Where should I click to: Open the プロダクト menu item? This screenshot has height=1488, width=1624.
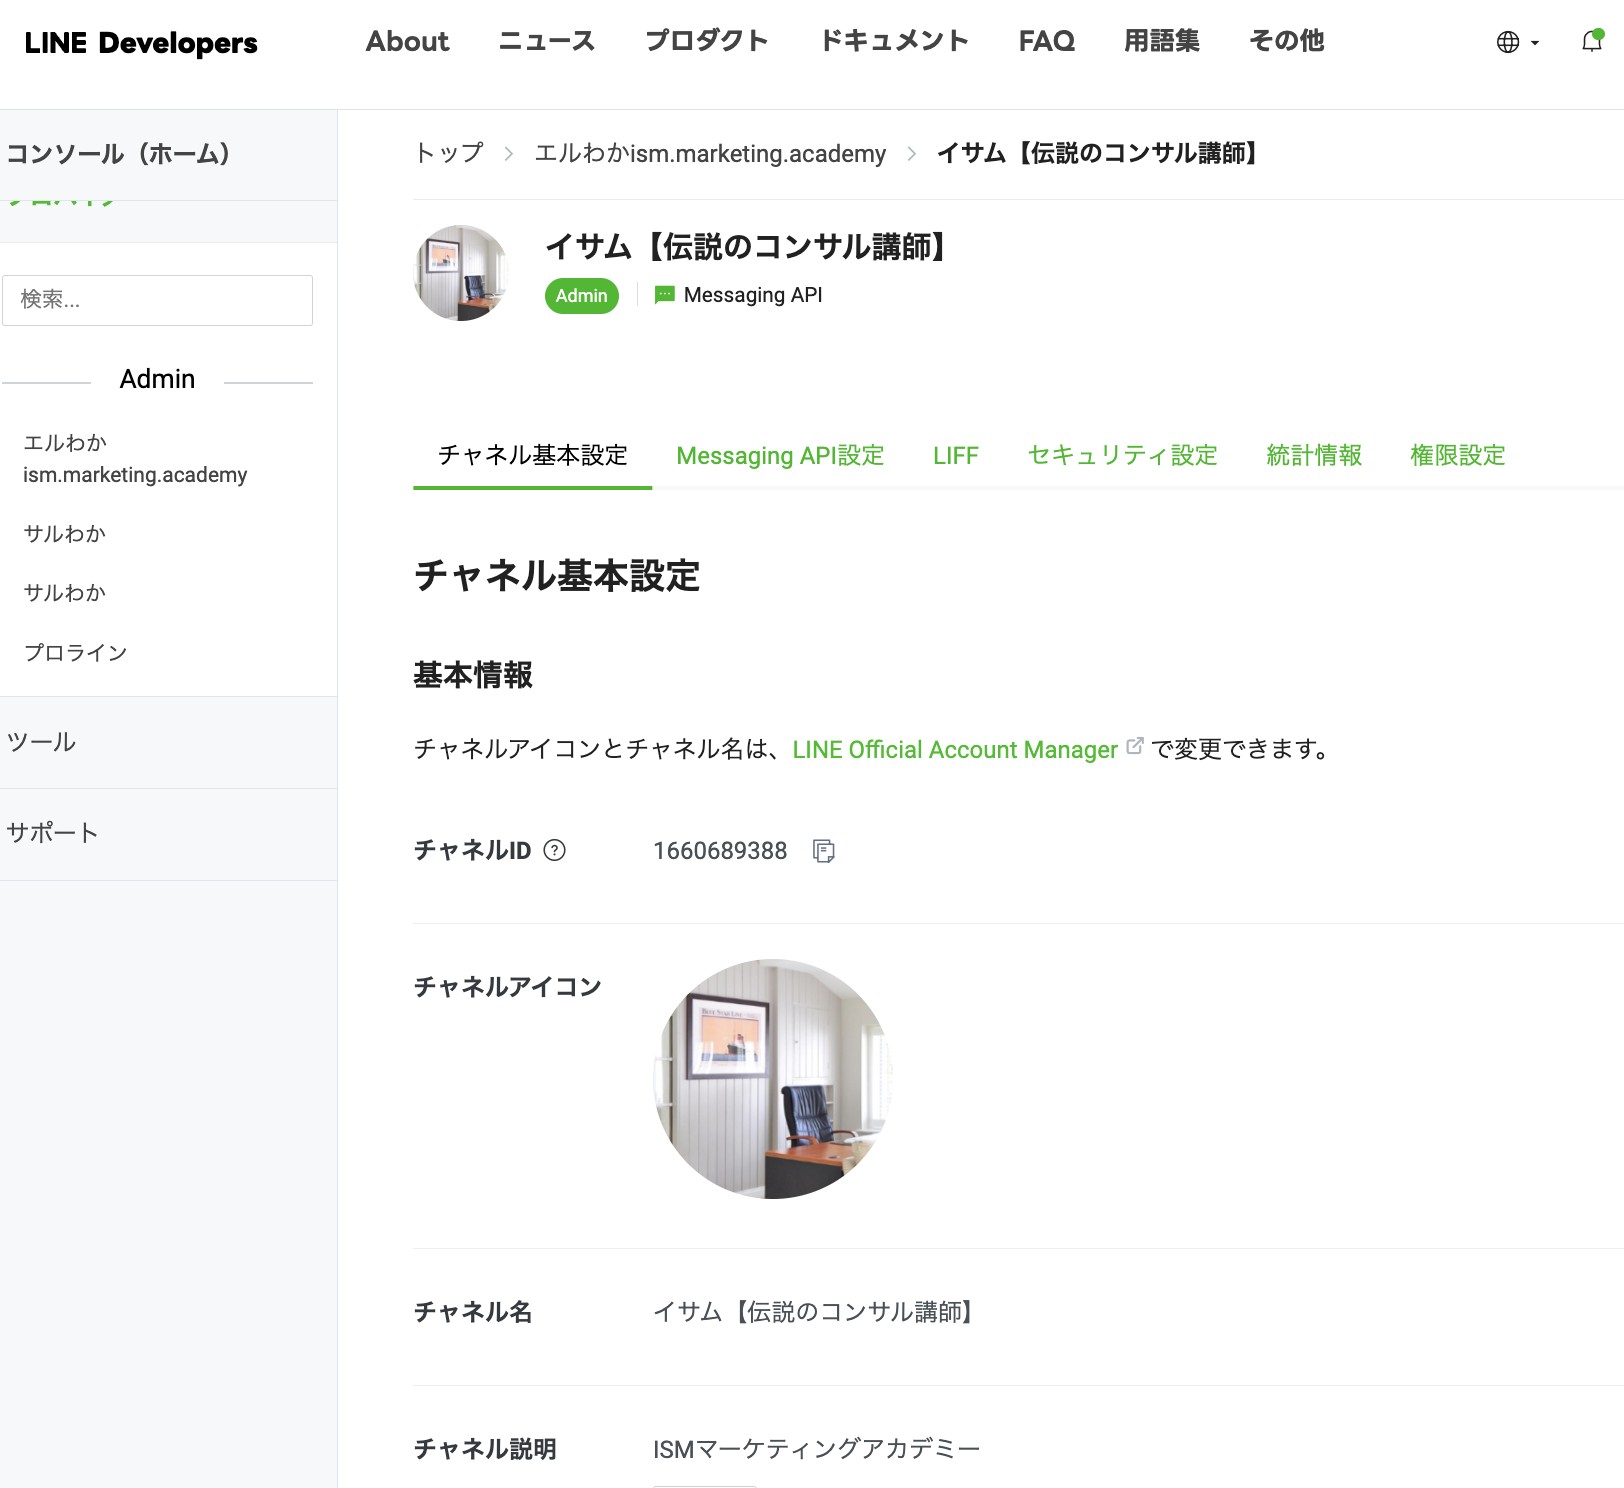pyautogui.click(x=707, y=41)
